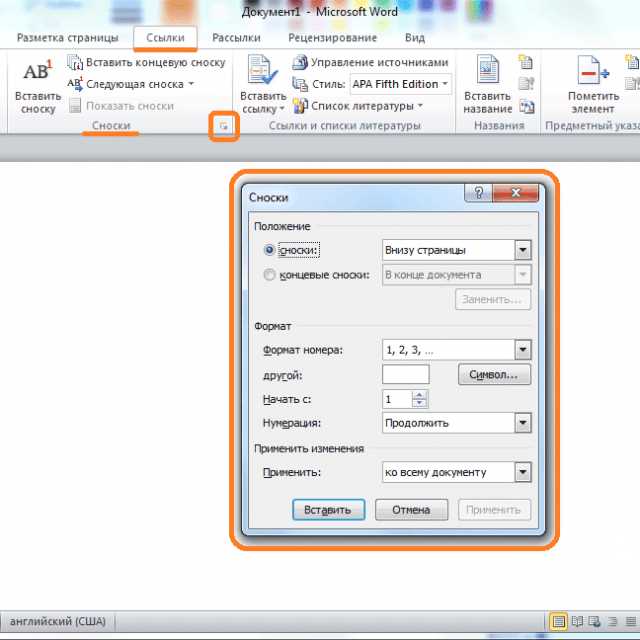Image resolution: width=640 pixels, height=640 pixels.
Task: Switch to the Рассылки ribbon tab
Action: tap(236, 38)
